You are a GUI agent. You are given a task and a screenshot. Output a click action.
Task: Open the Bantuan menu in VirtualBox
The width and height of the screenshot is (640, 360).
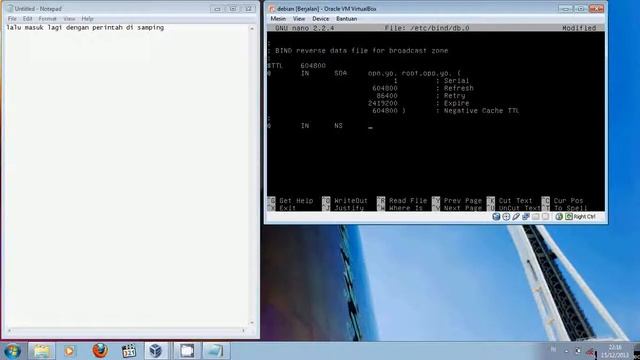pyautogui.click(x=347, y=19)
